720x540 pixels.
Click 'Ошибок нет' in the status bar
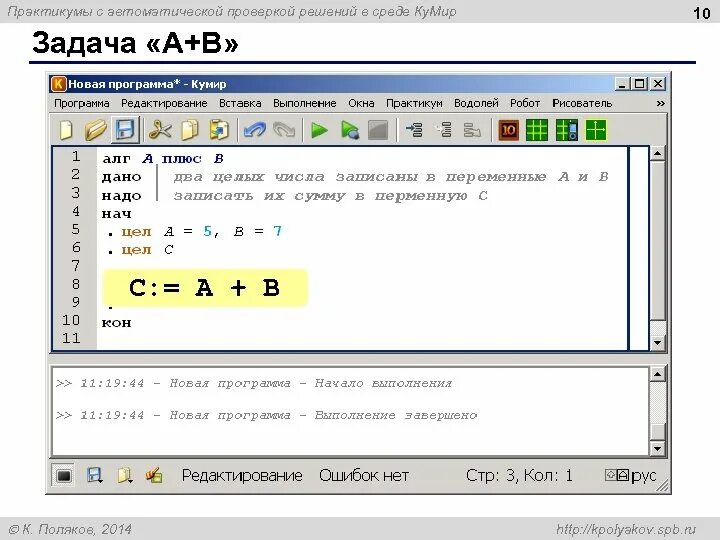point(364,476)
